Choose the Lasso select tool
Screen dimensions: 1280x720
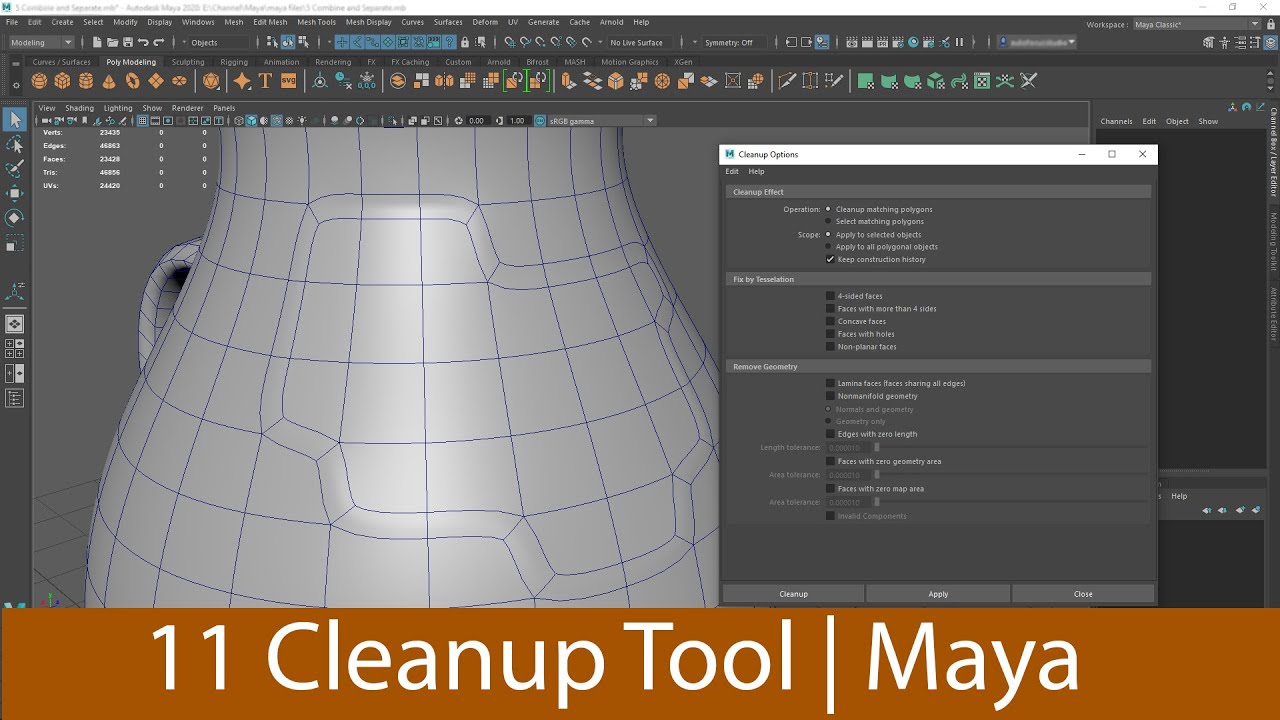pyautogui.click(x=14, y=145)
